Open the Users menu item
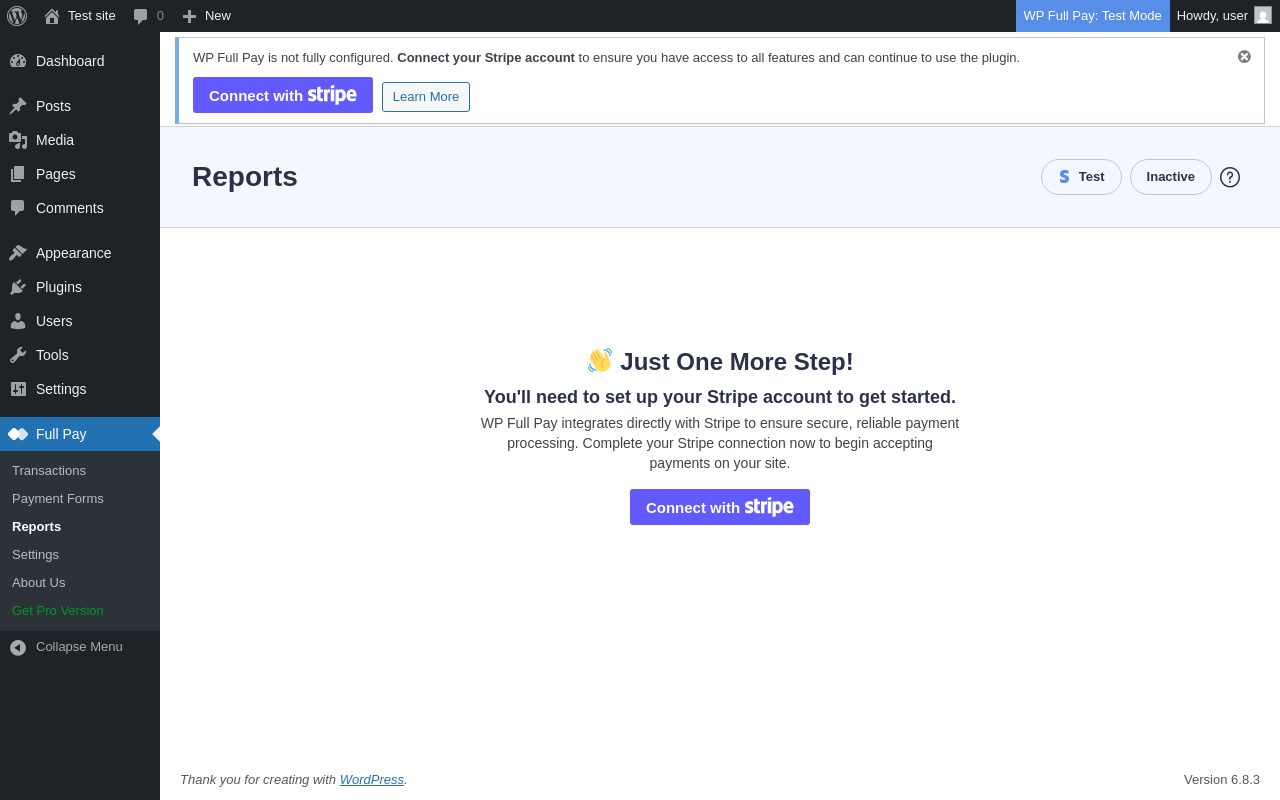The height and width of the screenshot is (800, 1280). (x=80, y=321)
